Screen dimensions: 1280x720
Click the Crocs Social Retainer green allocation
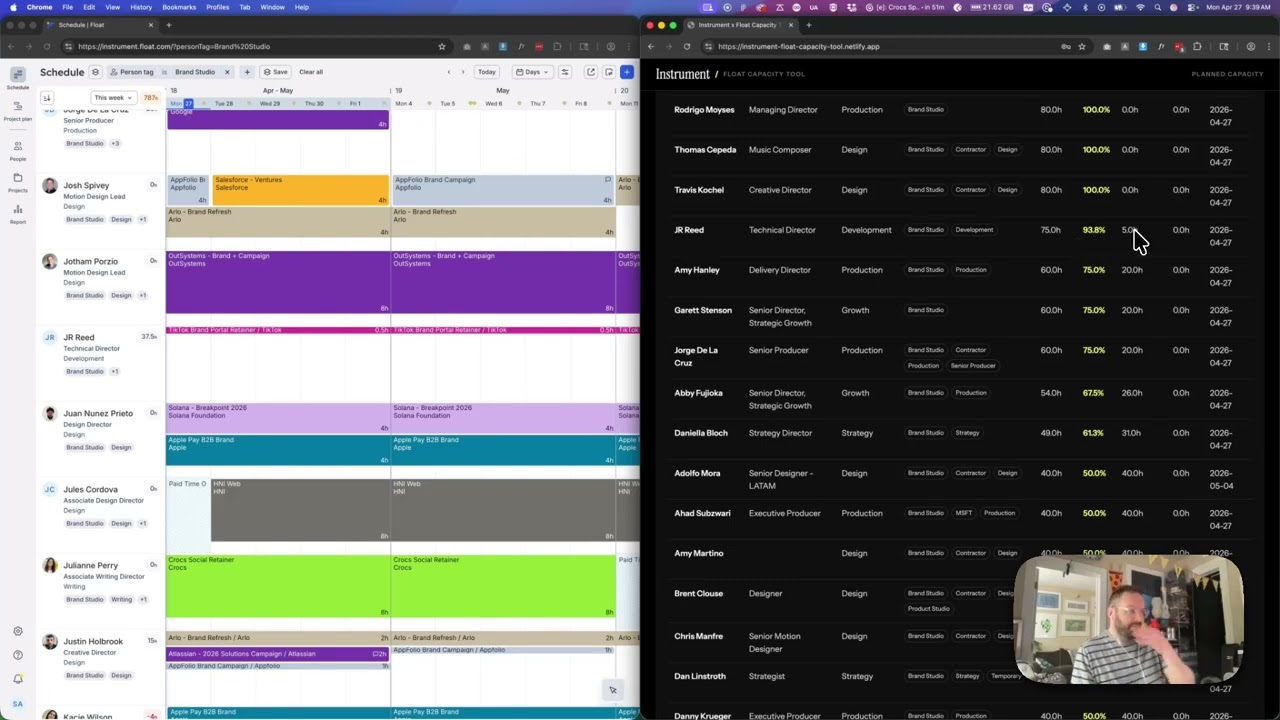(278, 586)
